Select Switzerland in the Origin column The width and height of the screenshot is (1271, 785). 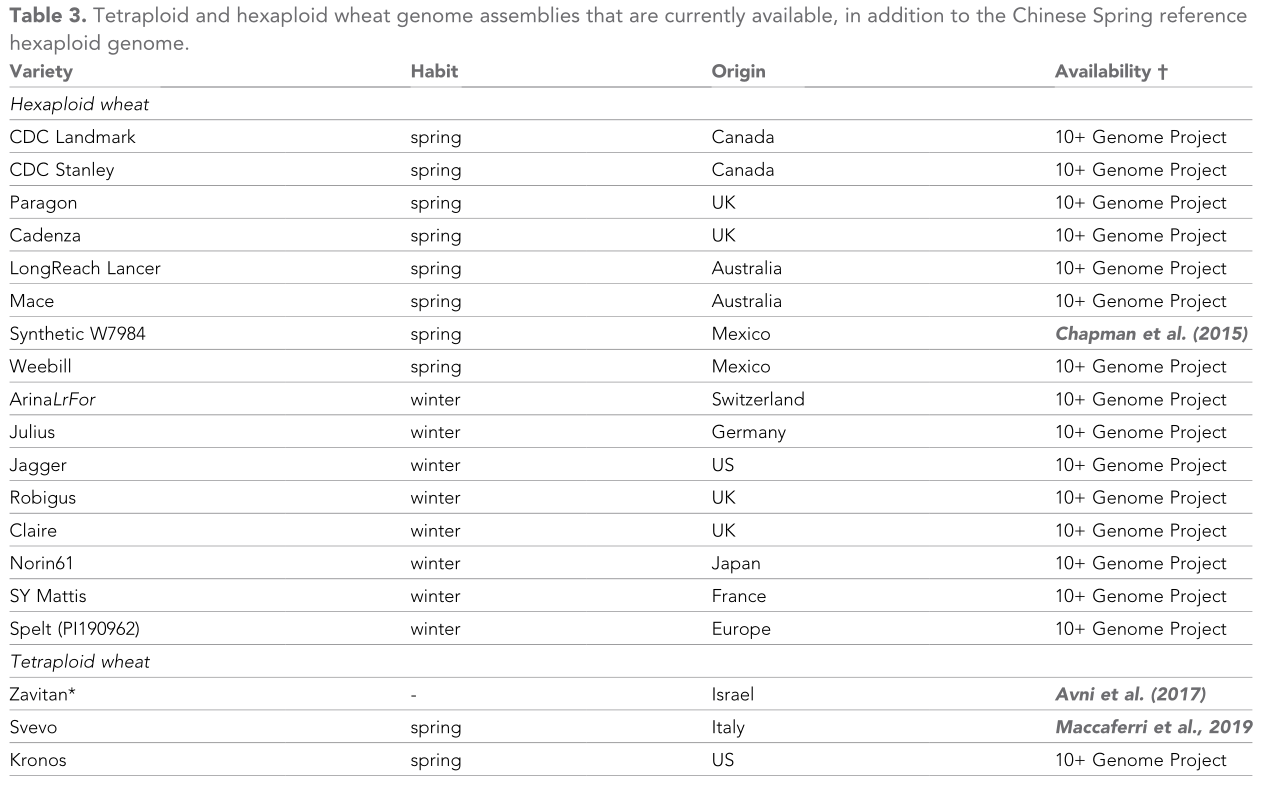click(x=758, y=400)
